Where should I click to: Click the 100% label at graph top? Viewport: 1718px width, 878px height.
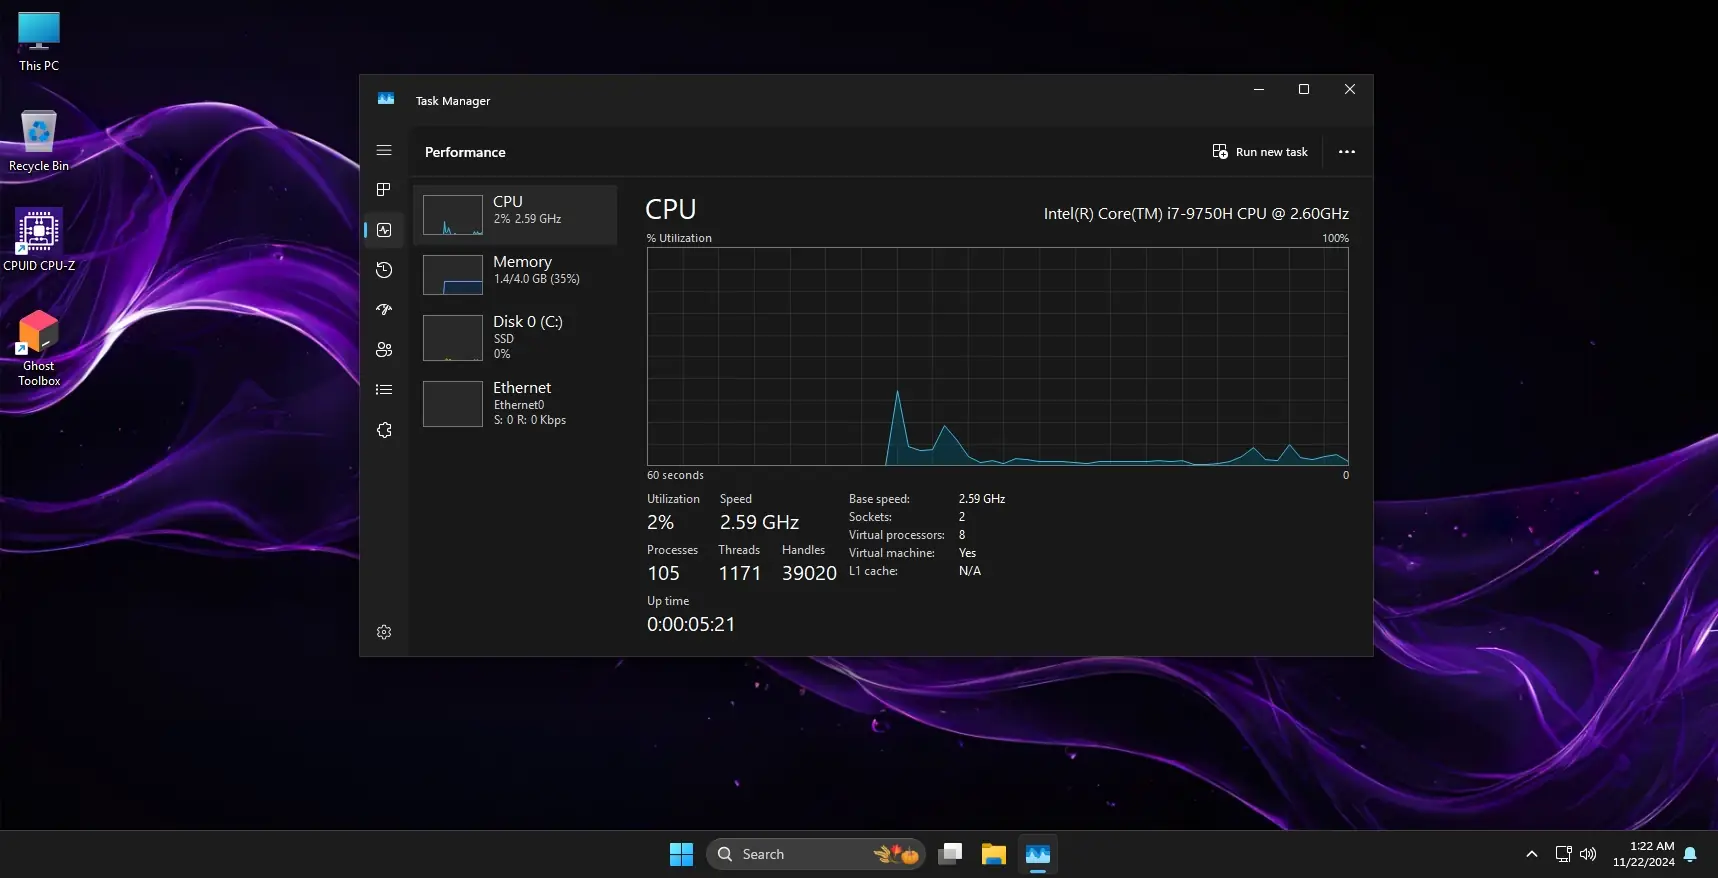click(x=1335, y=238)
